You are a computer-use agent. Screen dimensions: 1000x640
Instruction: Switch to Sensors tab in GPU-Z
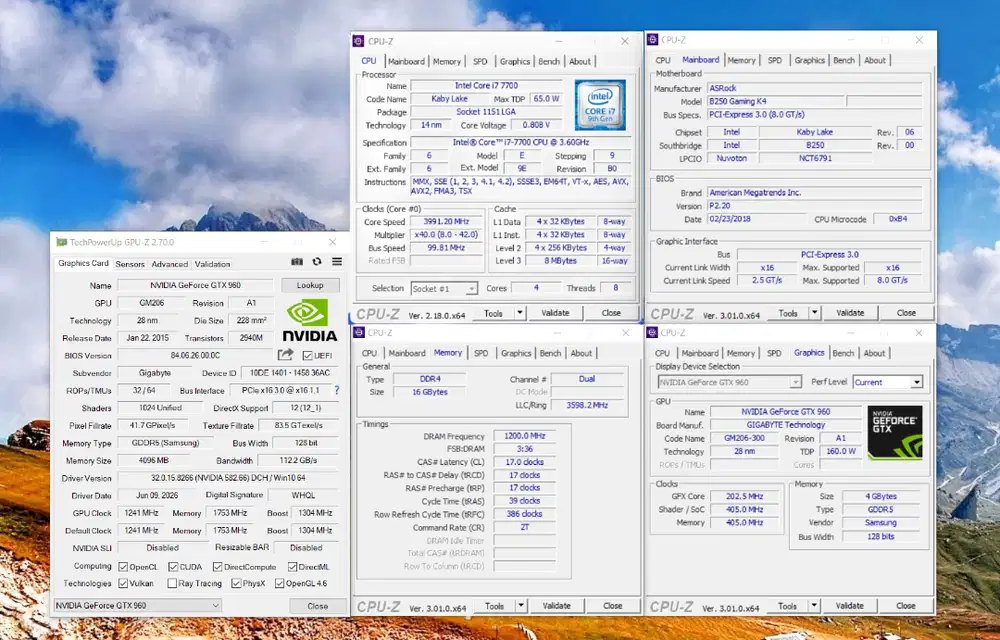pos(130,264)
